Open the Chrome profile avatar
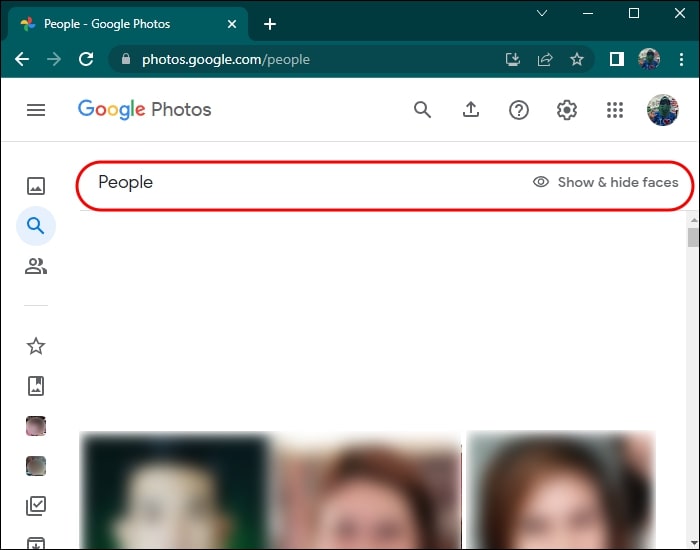This screenshot has width=700, height=550. click(649, 59)
